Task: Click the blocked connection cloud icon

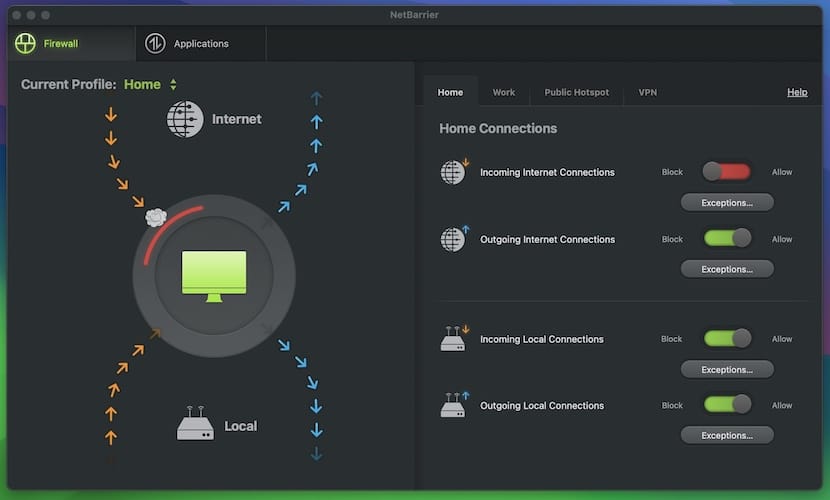Action: pos(155,216)
